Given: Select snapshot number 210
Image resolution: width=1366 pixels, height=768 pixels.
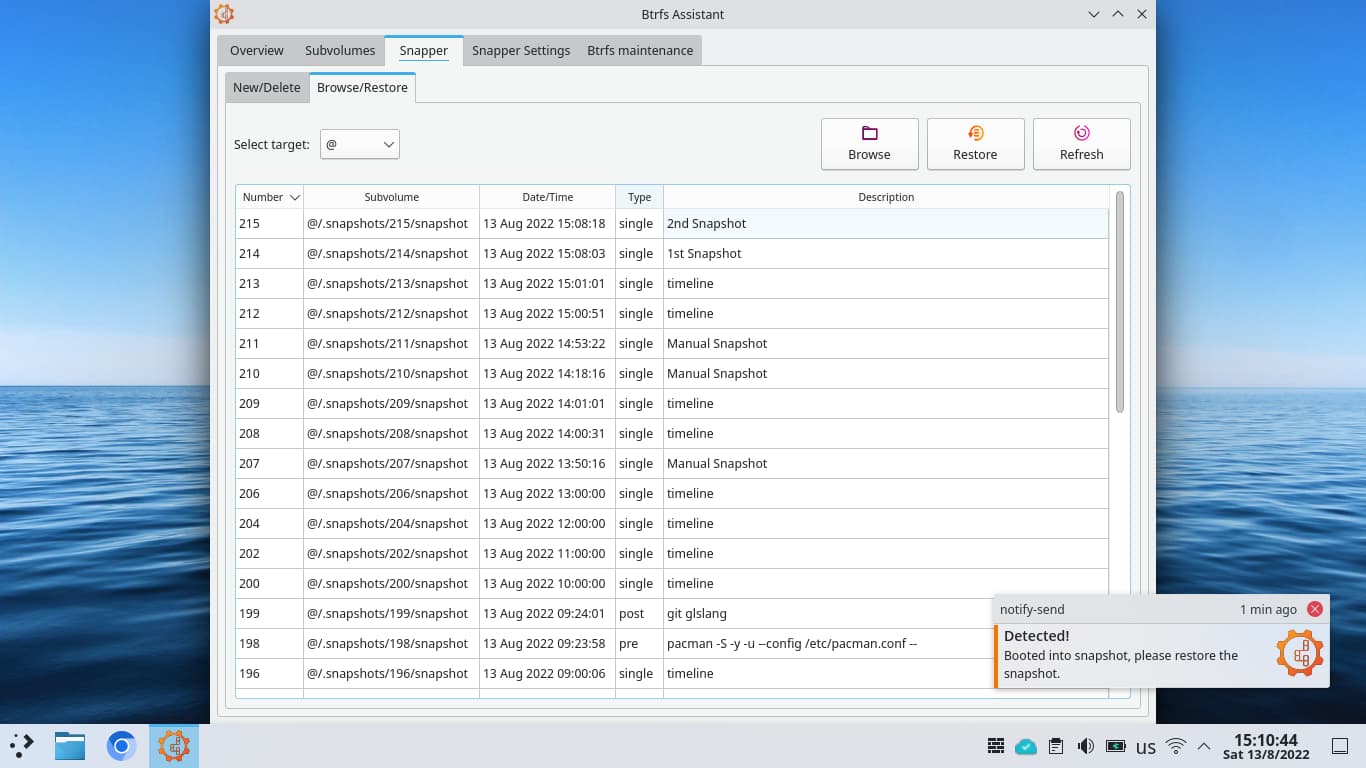Looking at the screenshot, I should point(270,373).
